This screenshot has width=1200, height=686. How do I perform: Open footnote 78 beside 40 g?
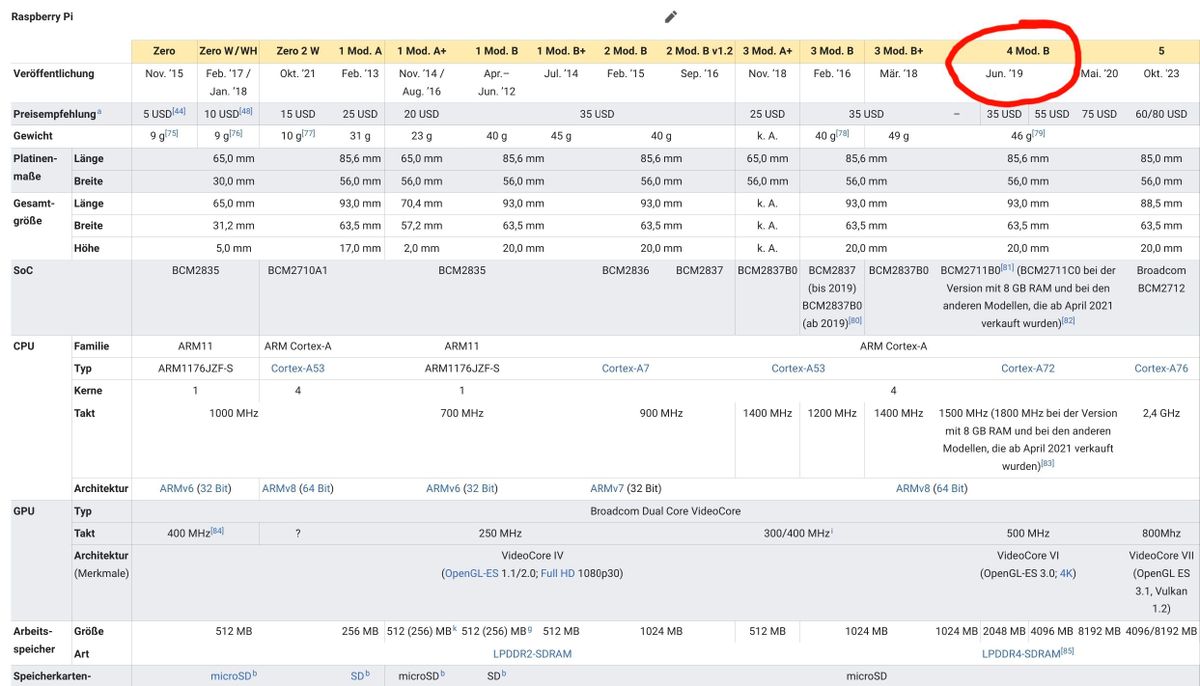[x=843, y=132]
